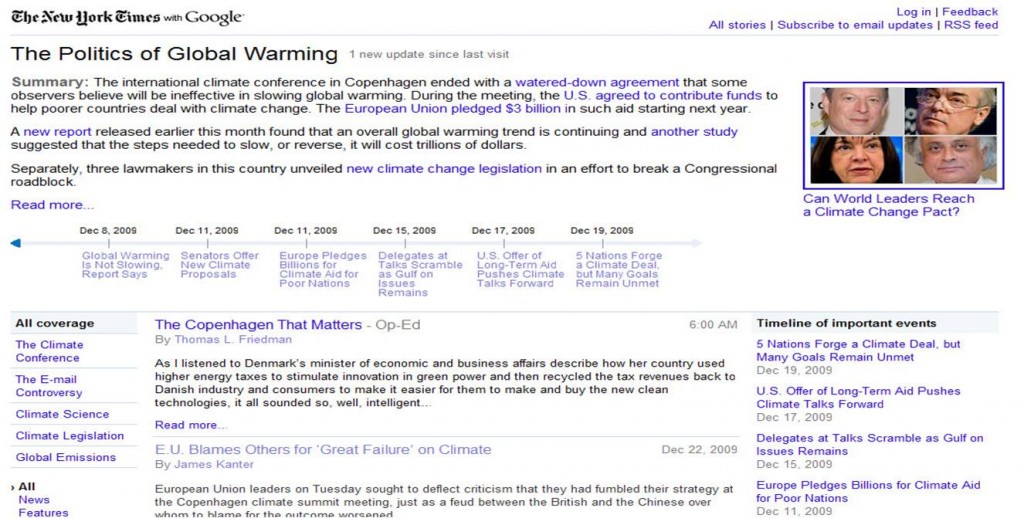Image resolution: width=1024 pixels, height=518 pixels.
Task: Open the new report link
Action: [x=57, y=131]
